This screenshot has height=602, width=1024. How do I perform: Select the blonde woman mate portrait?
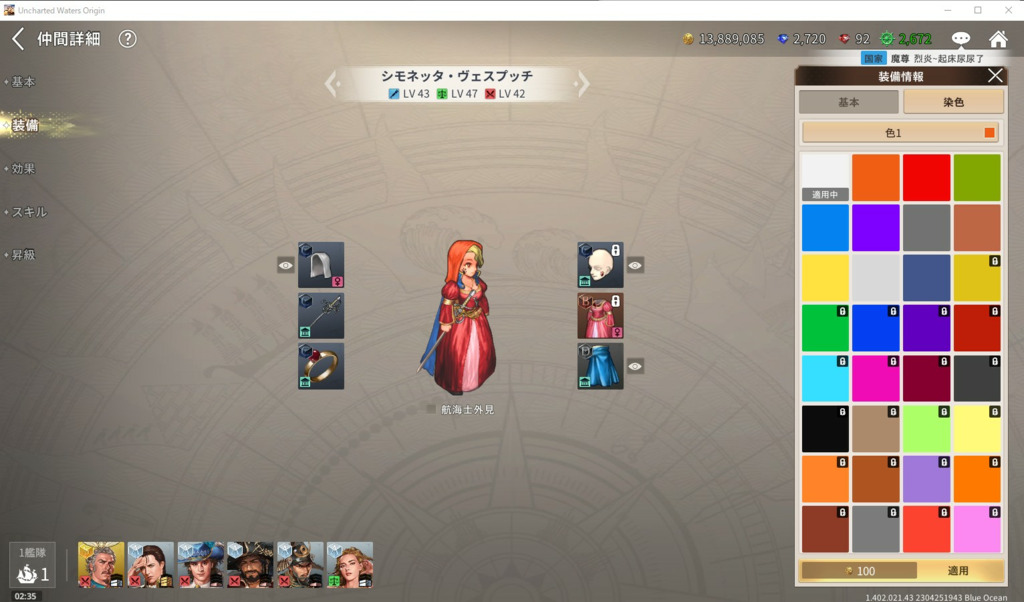click(x=349, y=565)
